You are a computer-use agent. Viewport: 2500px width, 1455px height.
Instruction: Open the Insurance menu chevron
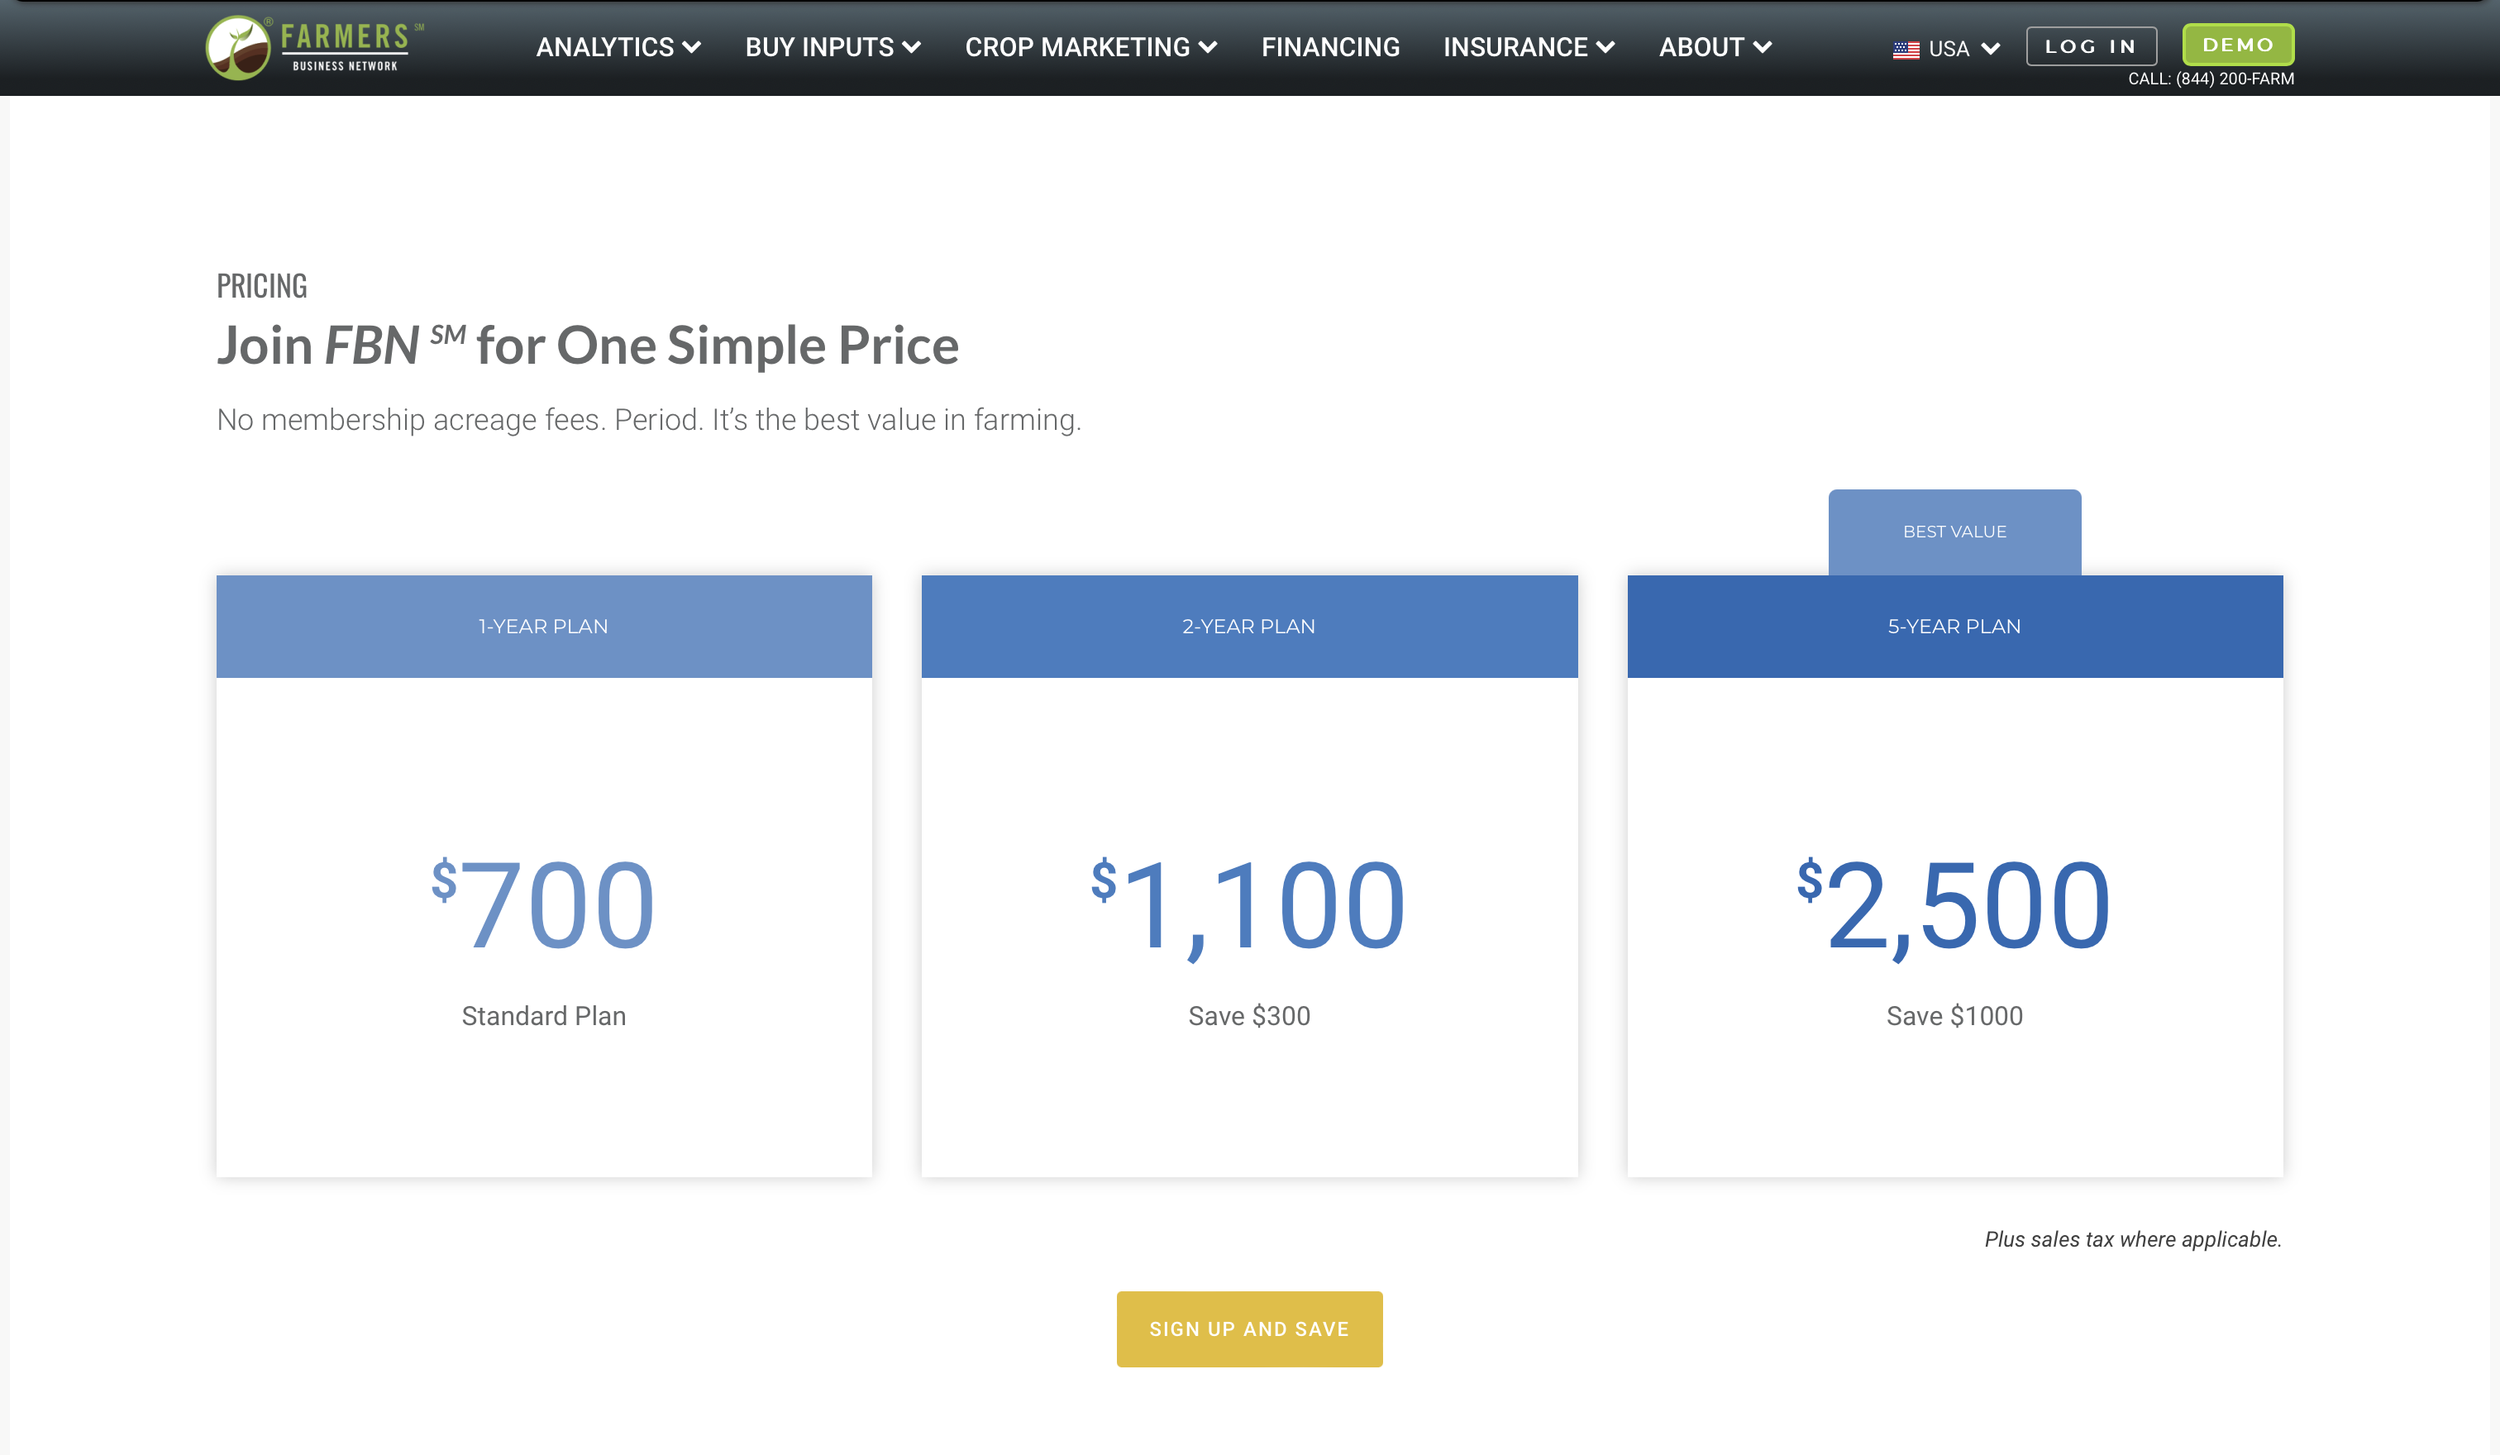point(1606,47)
